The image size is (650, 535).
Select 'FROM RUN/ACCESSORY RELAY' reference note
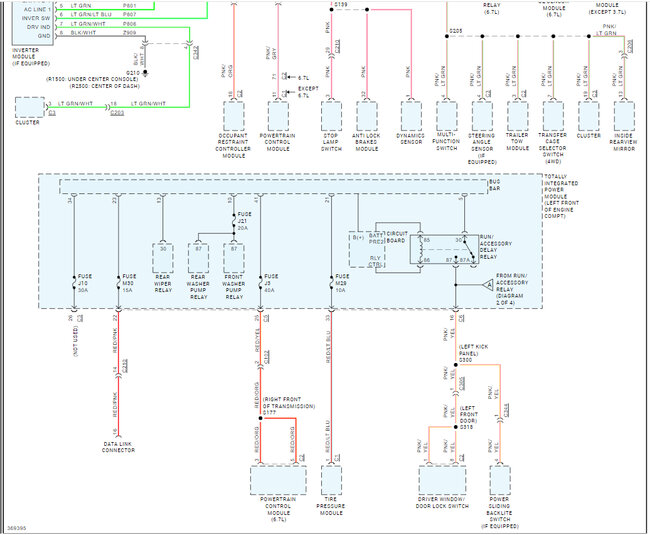point(512,289)
